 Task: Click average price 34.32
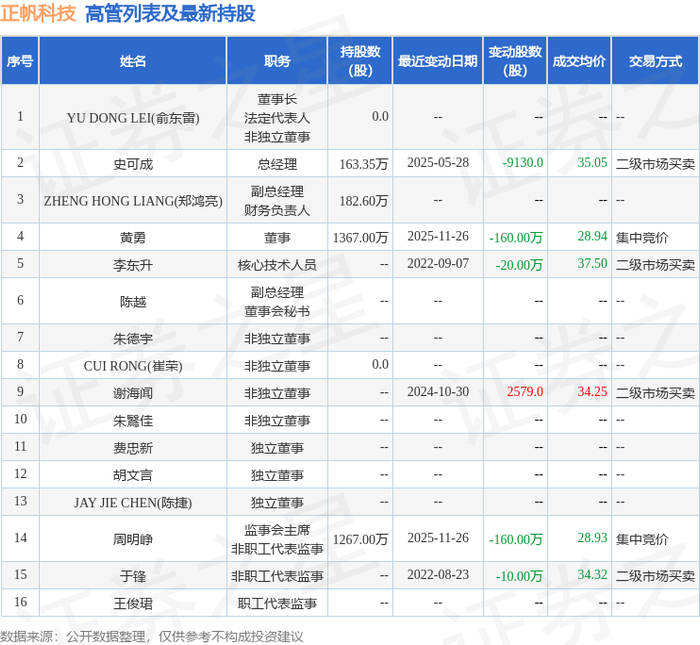(592, 574)
